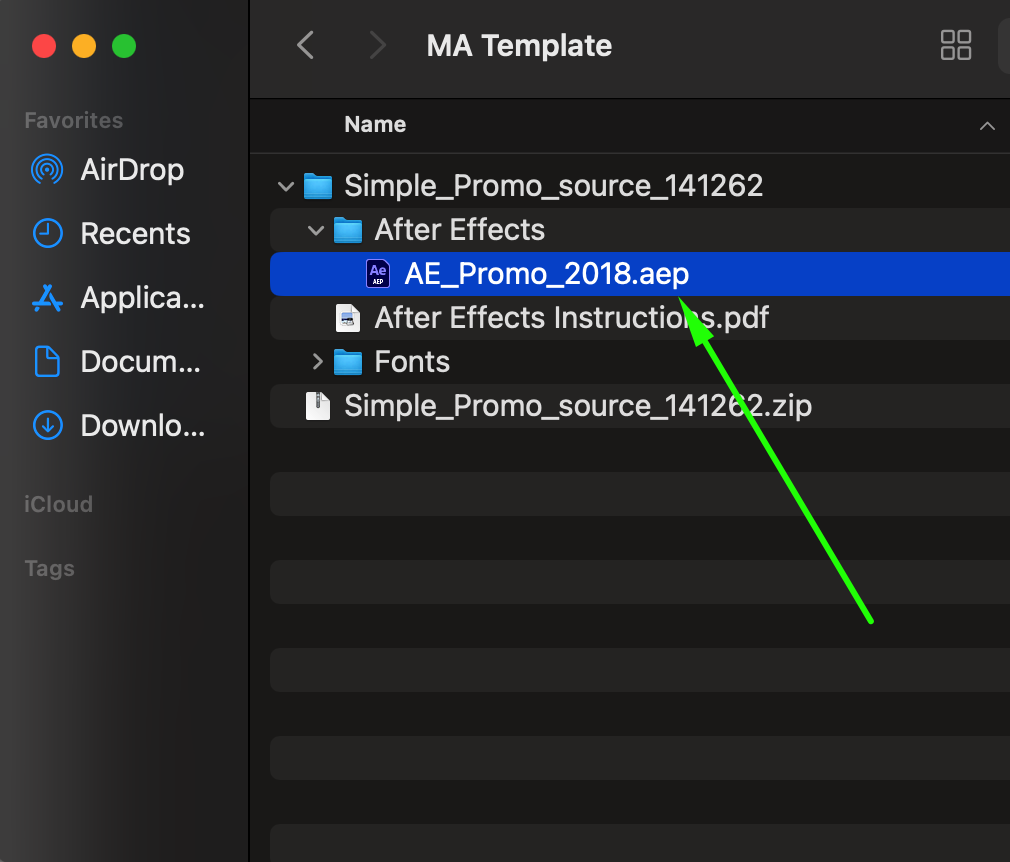Viewport: 1010px width, 862px height.
Task: Click the Documents sidebar icon
Action: coord(47,362)
